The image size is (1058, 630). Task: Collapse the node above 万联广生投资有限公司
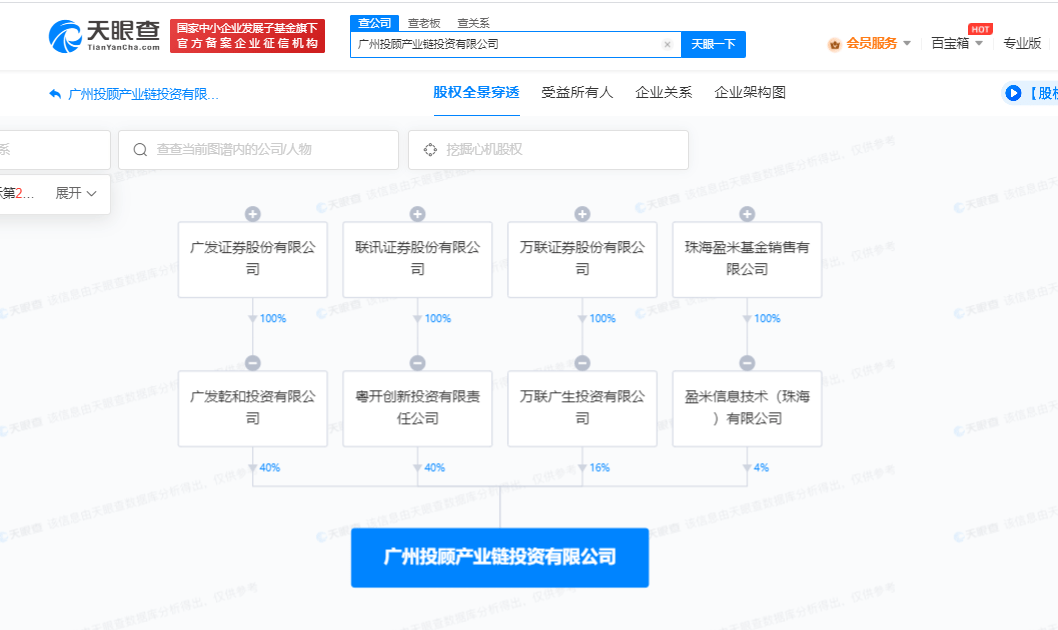pyautogui.click(x=582, y=363)
